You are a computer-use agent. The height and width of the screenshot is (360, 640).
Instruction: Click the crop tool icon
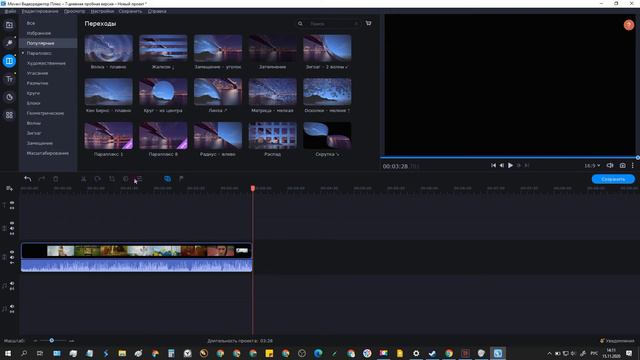click(x=111, y=179)
